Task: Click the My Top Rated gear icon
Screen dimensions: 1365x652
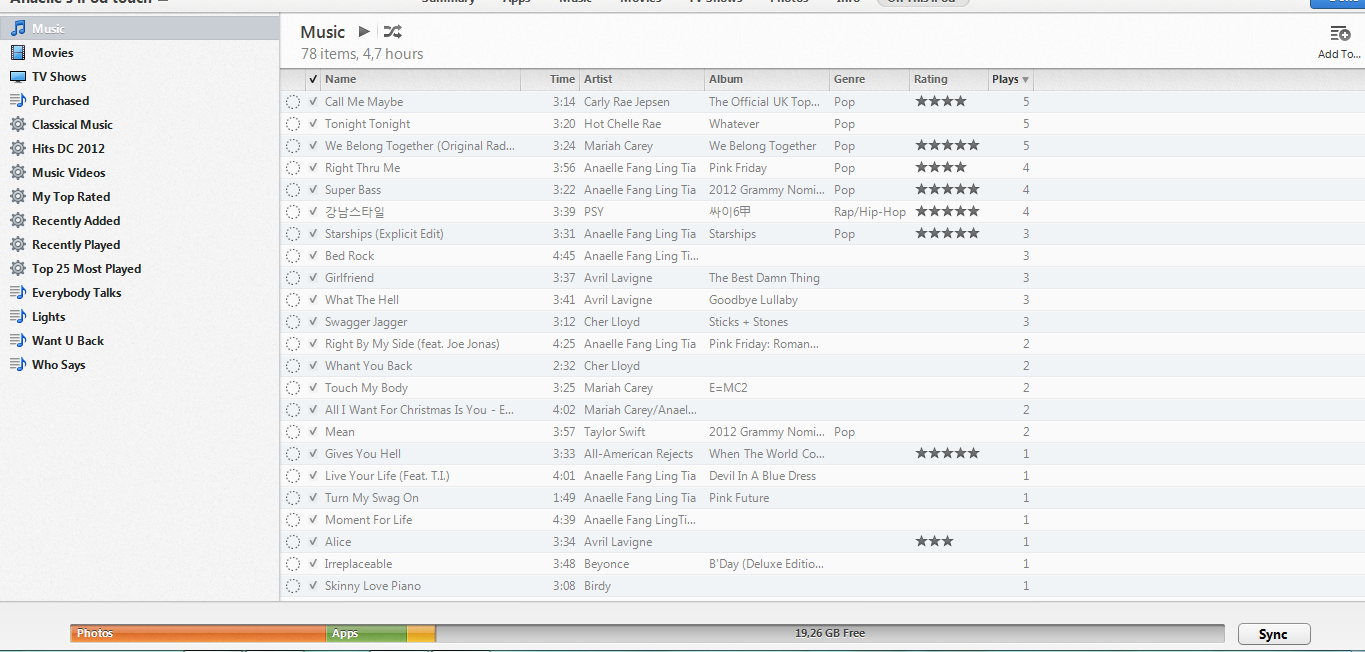Action: point(18,197)
